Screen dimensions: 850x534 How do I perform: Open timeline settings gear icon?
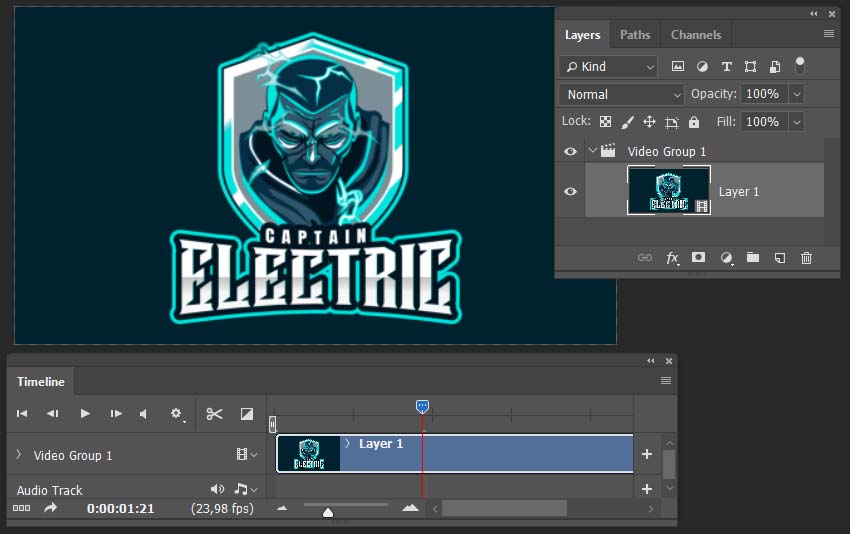click(176, 414)
